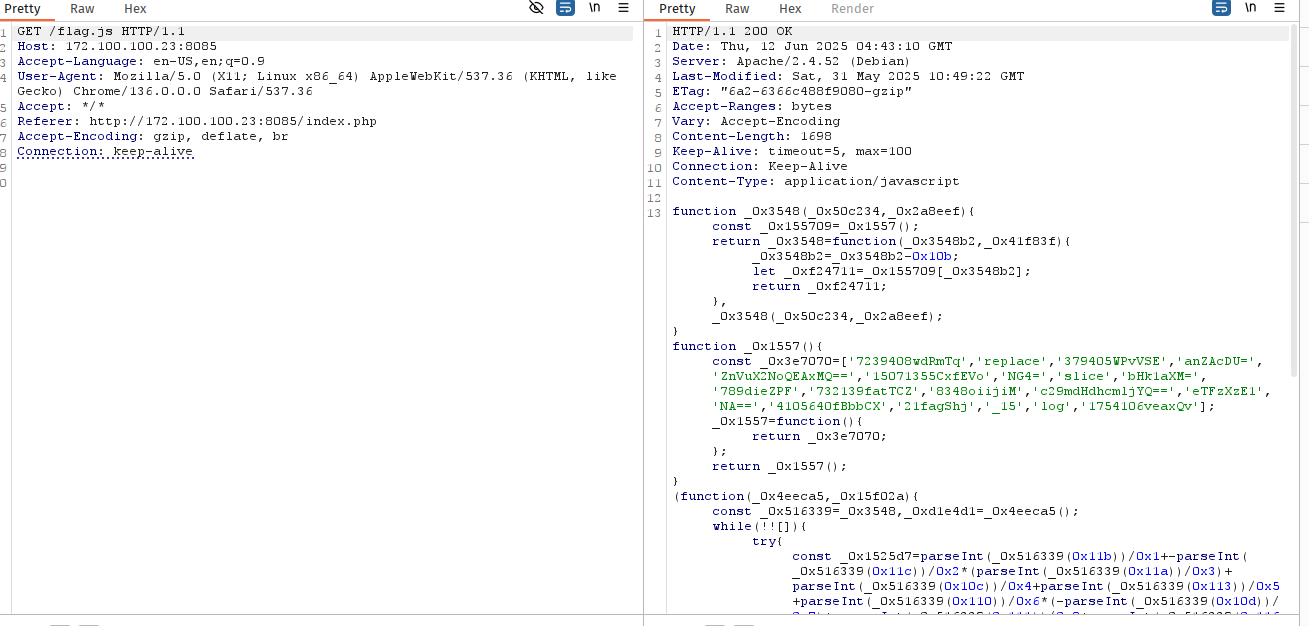Click the Host header line in request
The height and width of the screenshot is (626, 1309).
116,47
